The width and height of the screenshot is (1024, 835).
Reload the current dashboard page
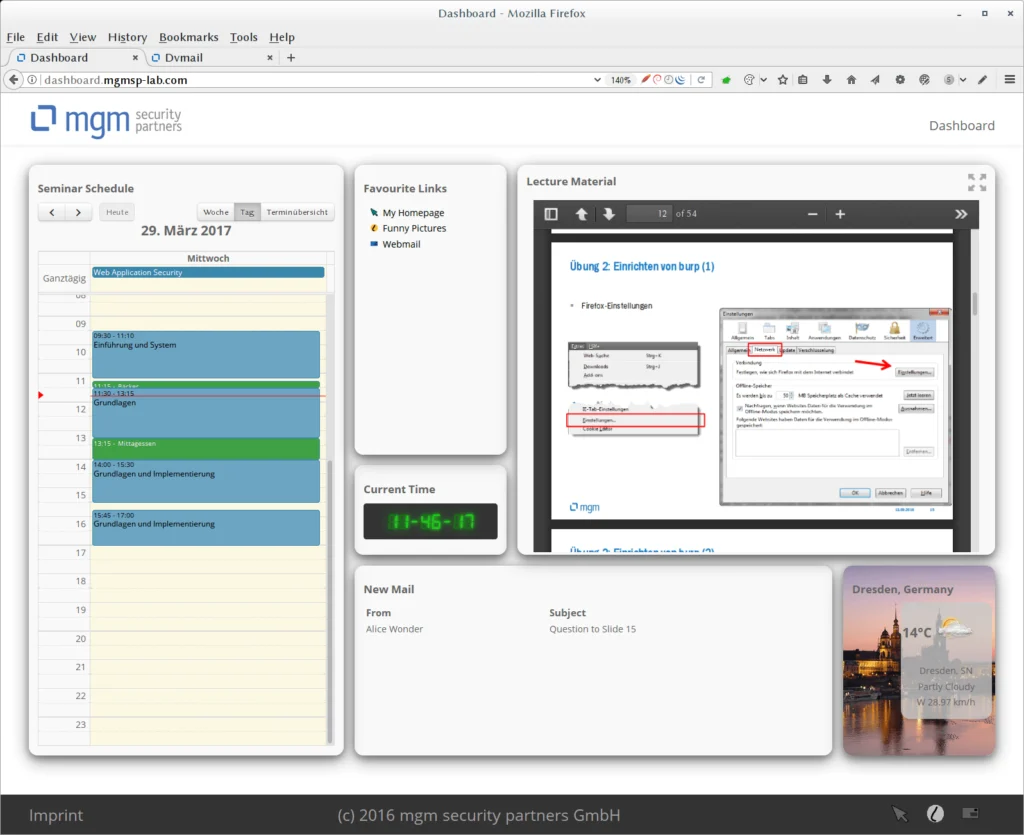tap(702, 80)
